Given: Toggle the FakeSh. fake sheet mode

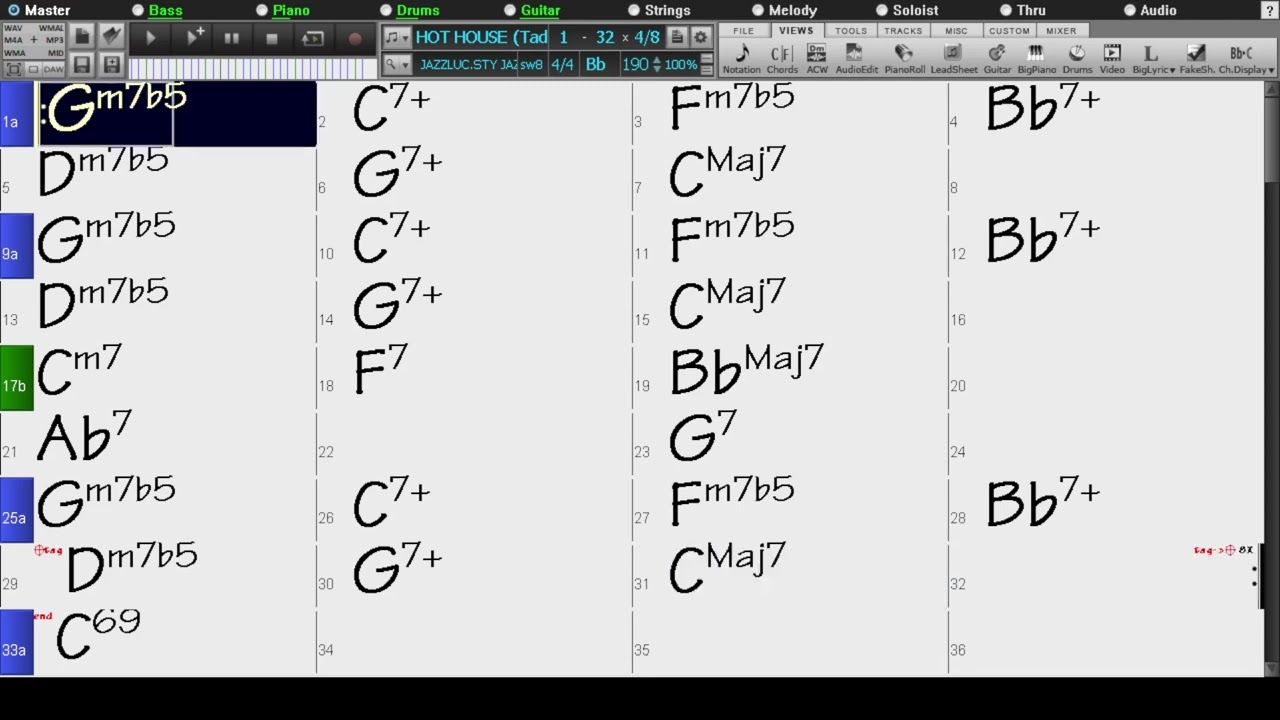Looking at the screenshot, I should point(1196,58).
